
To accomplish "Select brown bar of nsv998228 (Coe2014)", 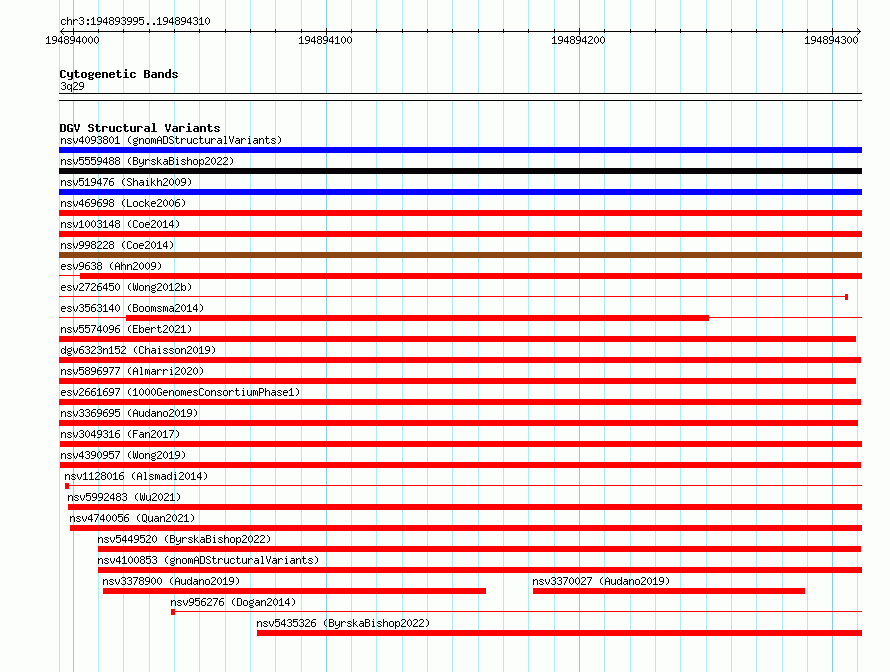I will coord(460,255).
